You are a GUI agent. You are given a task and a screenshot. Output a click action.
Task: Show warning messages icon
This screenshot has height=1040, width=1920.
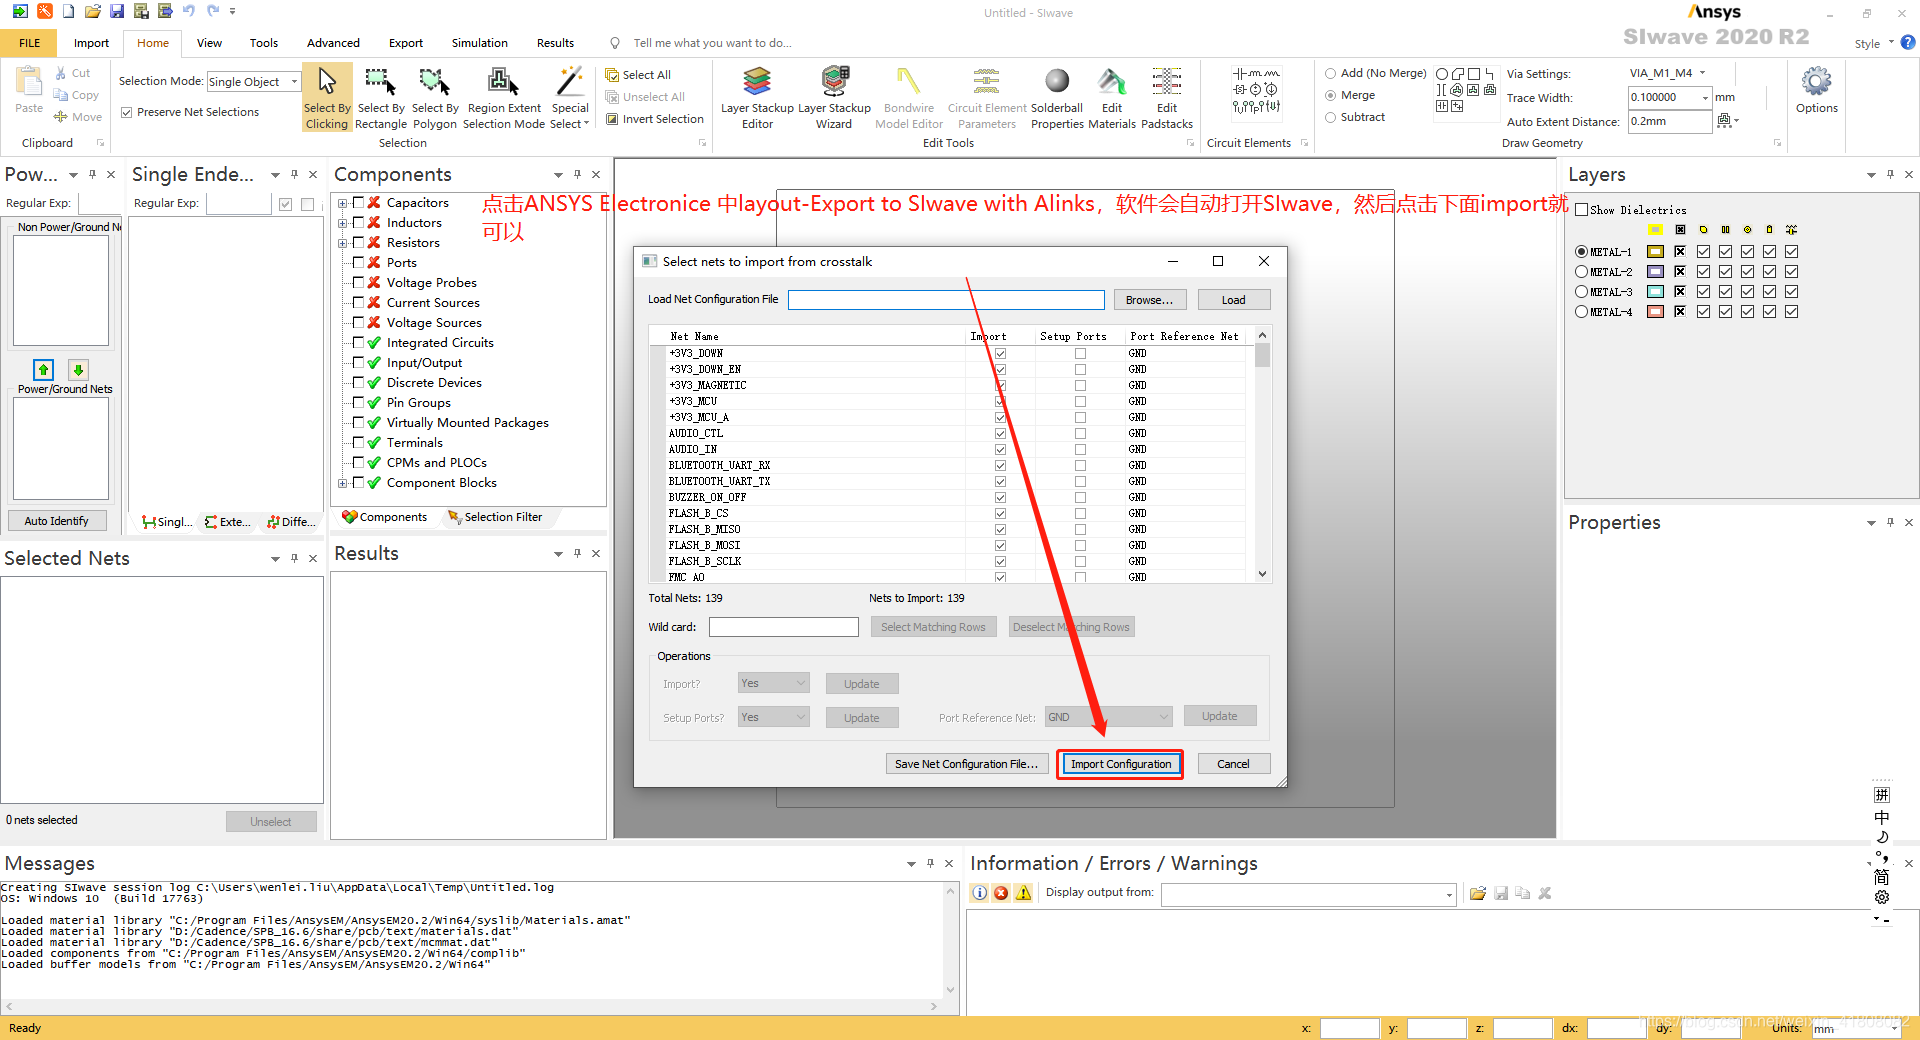pos(1023,893)
